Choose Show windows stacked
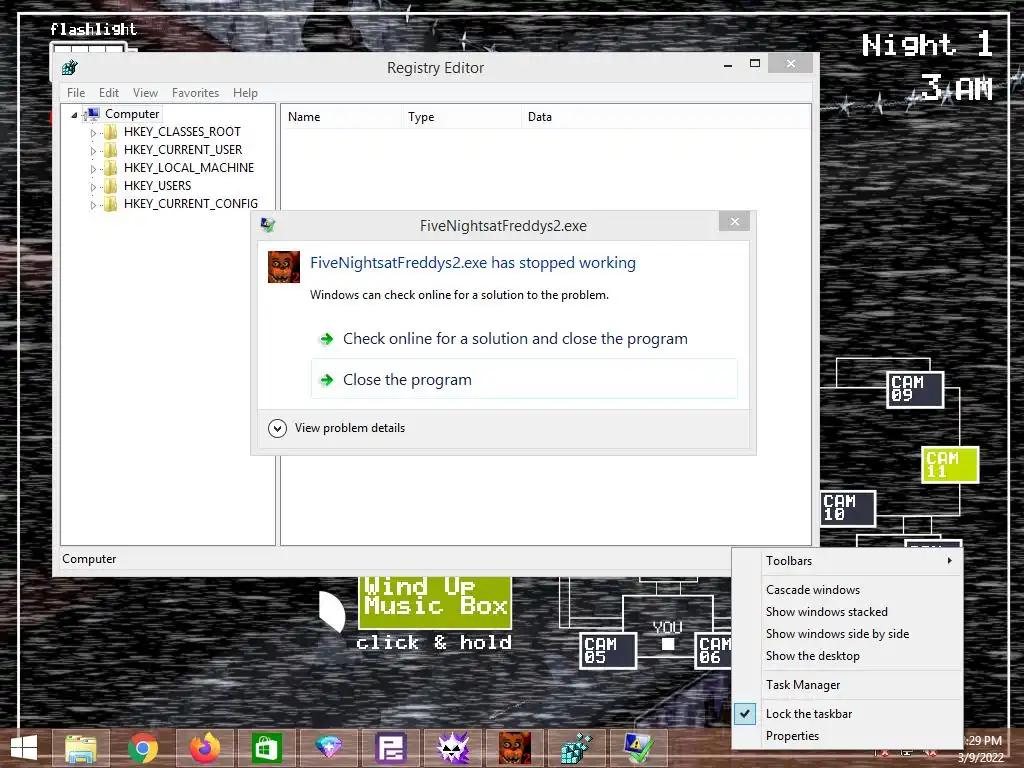Viewport: 1024px width, 768px height. click(x=826, y=612)
